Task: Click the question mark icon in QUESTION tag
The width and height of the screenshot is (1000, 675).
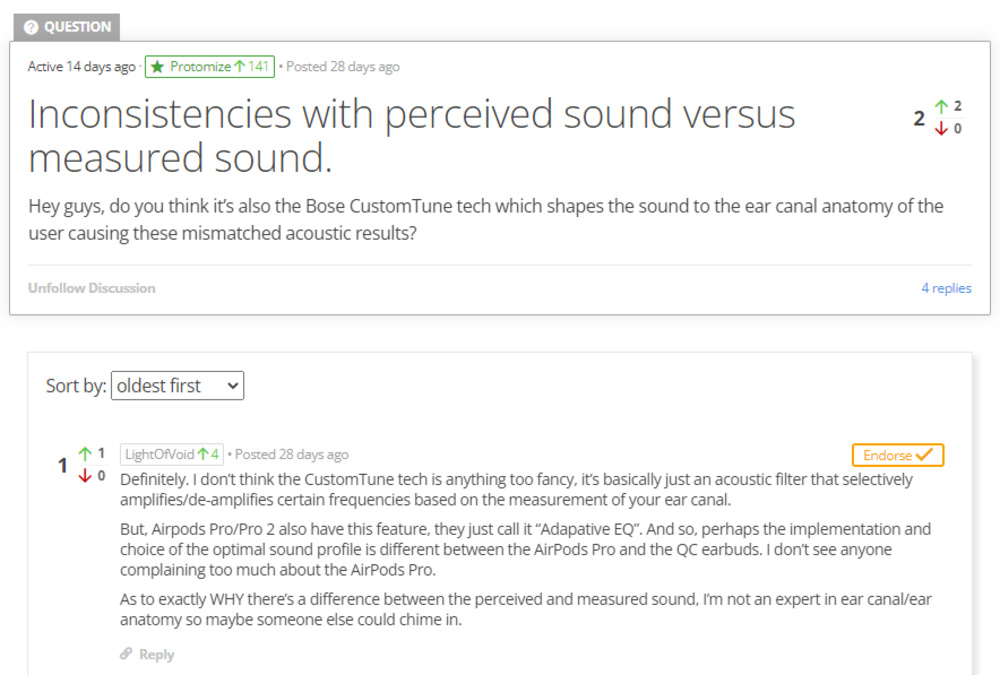Action: (x=31, y=27)
